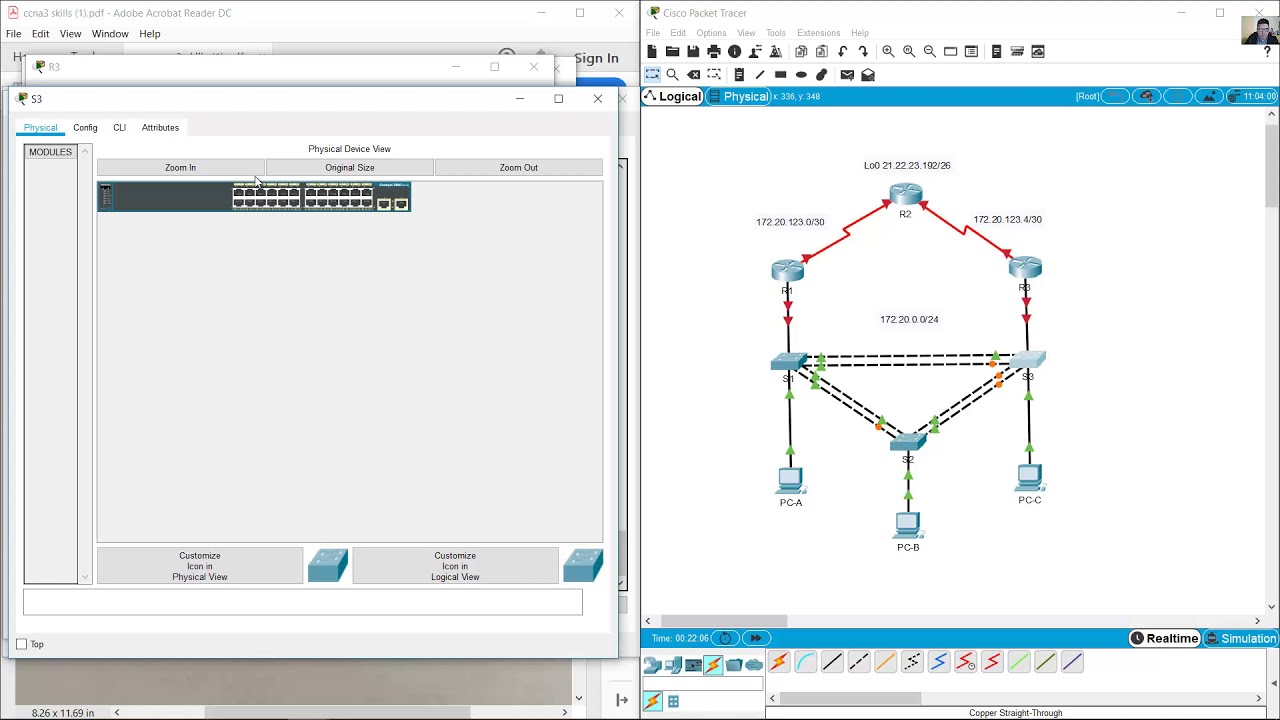Choose automatic connection lightning cable

click(779, 662)
